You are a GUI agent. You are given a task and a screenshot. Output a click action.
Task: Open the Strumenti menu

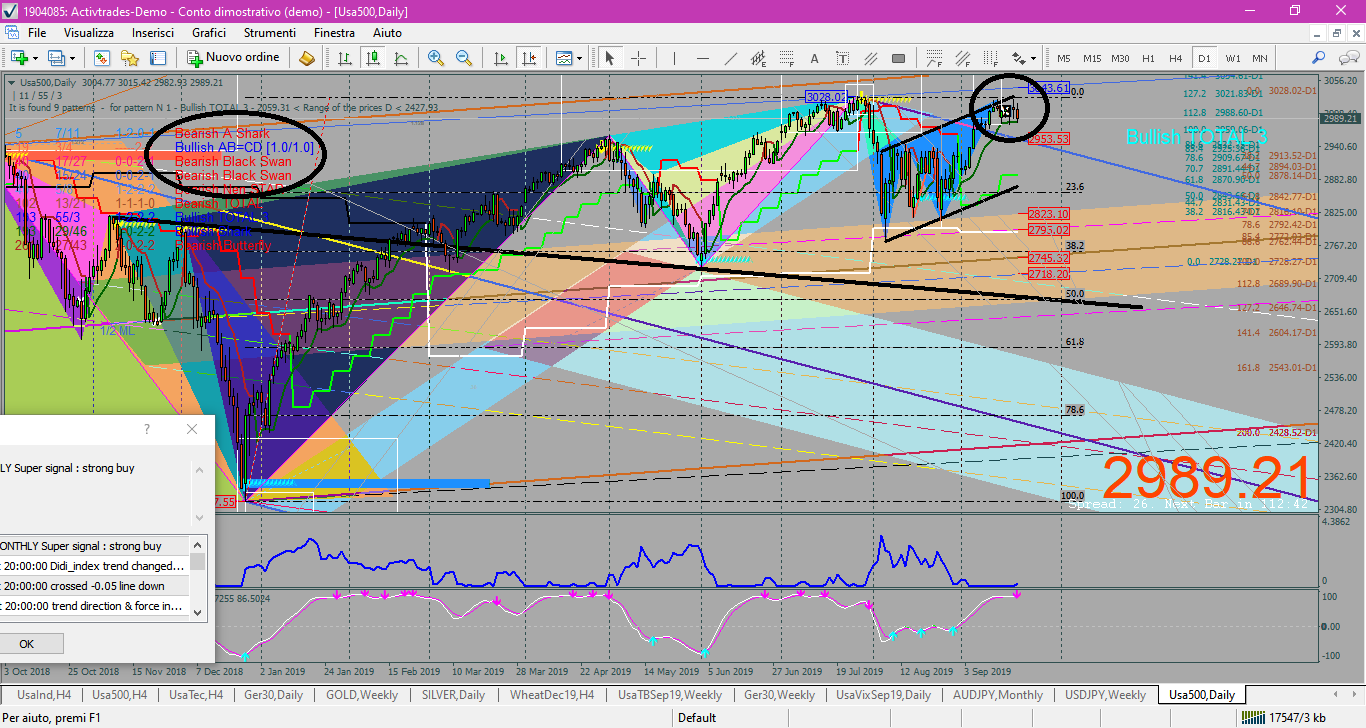[x=270, y=33]
